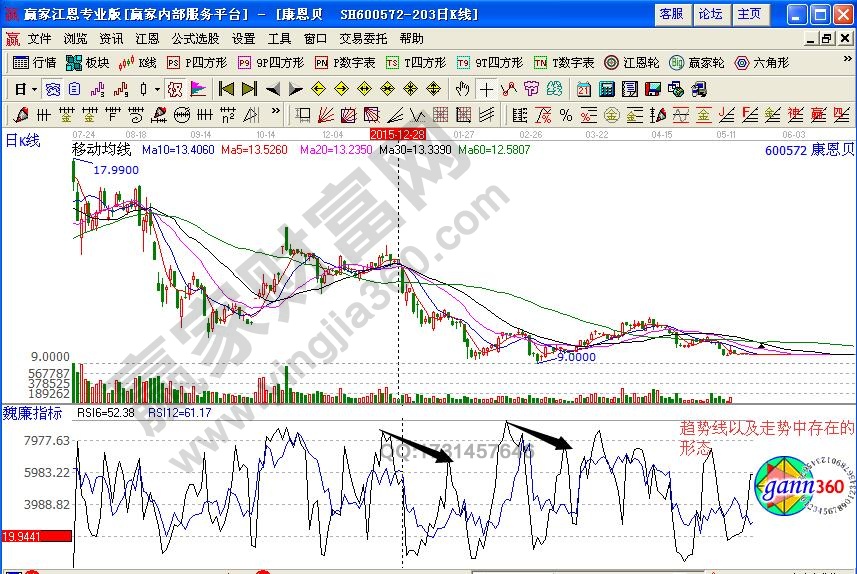Select the hand pan tool
Screen dimensions: 857x574
click(x=463, y=88)
